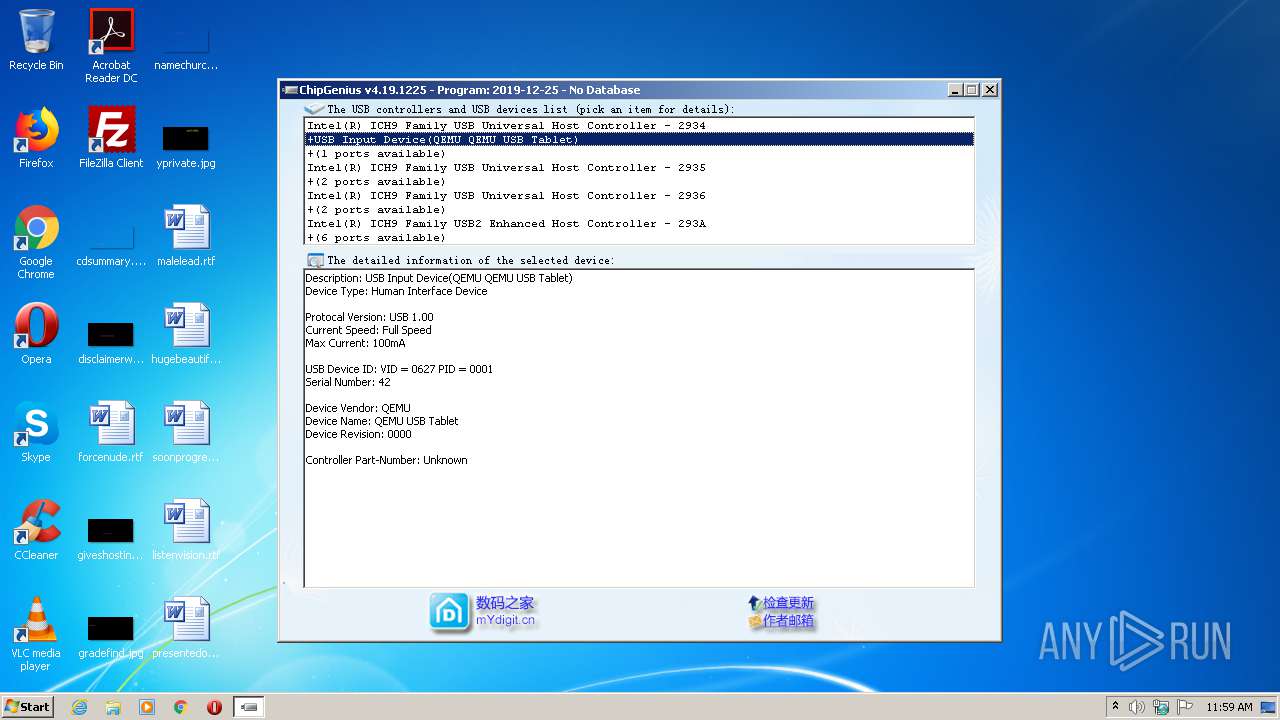Open the Recycle Bin desktop icon

[x=36, y=38]
